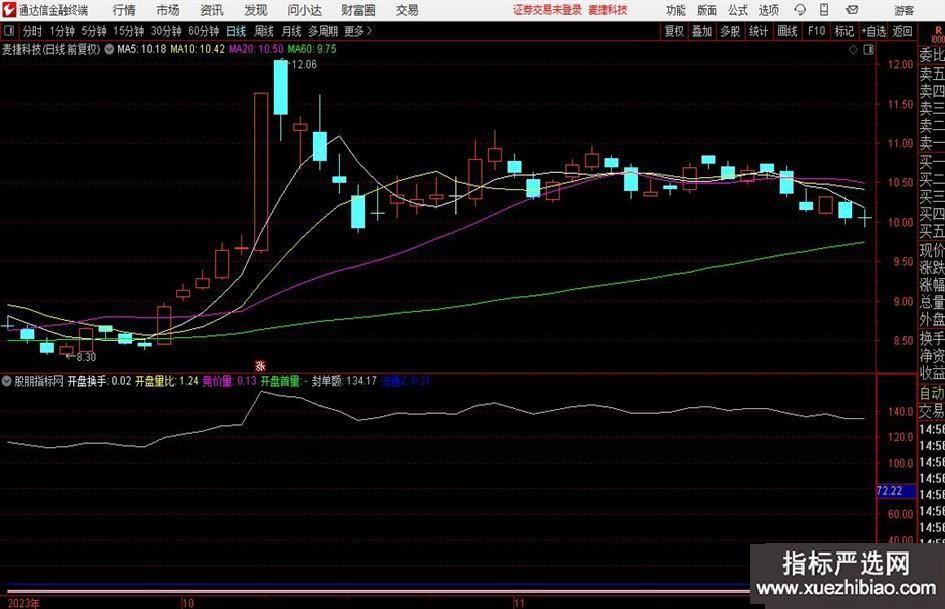Click the 涨 marker below the candlesticks
The height and width of the screenshot is (609, 945).
(260, 365)
